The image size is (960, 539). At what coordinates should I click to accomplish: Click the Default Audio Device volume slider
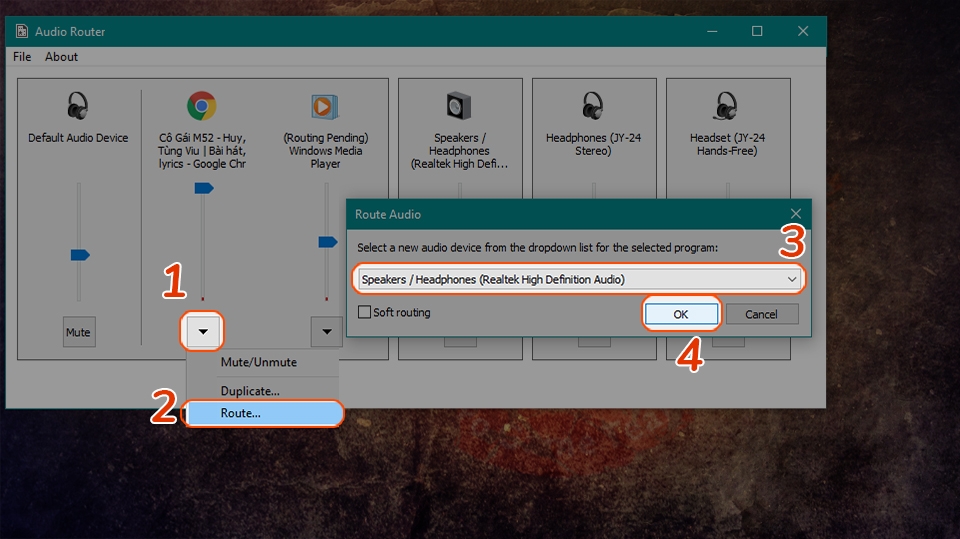[x=80, y=255]
